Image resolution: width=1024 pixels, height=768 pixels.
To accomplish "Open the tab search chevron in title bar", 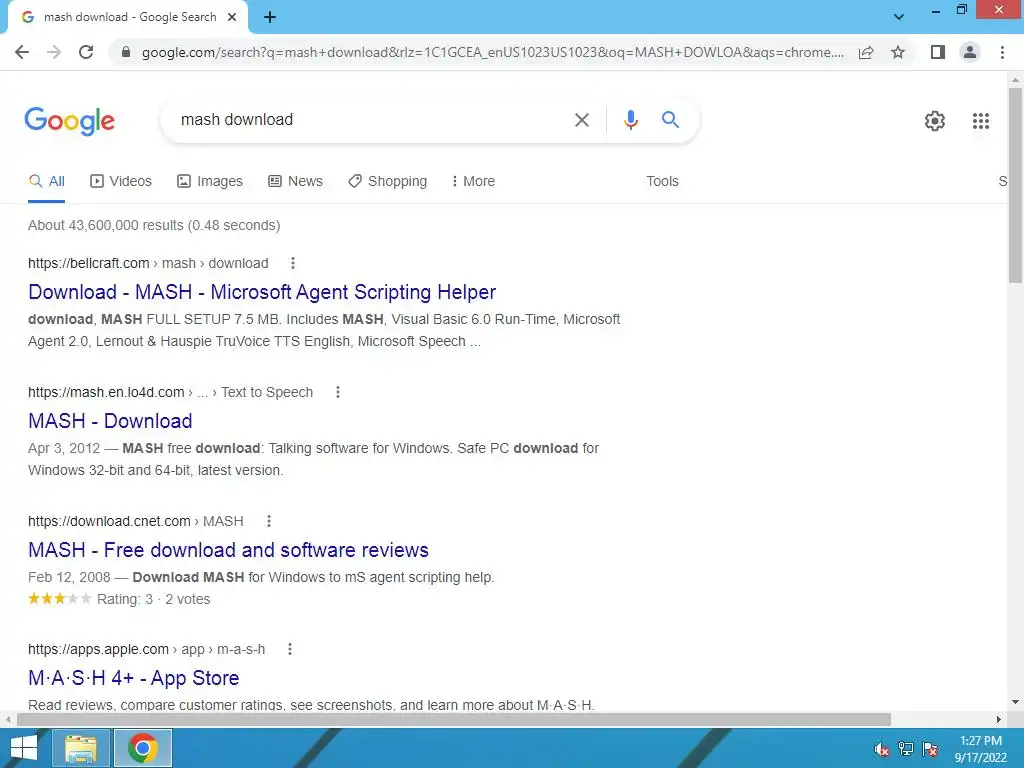I will coord(899,17).
